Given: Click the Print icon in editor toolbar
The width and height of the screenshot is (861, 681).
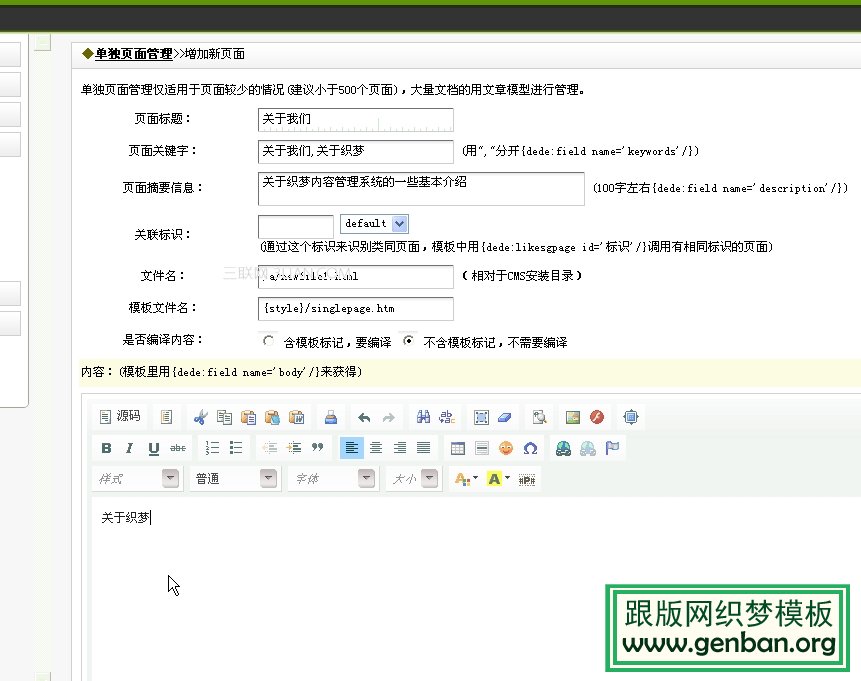Looking at the screenshot, I should (x=330, y=417).
